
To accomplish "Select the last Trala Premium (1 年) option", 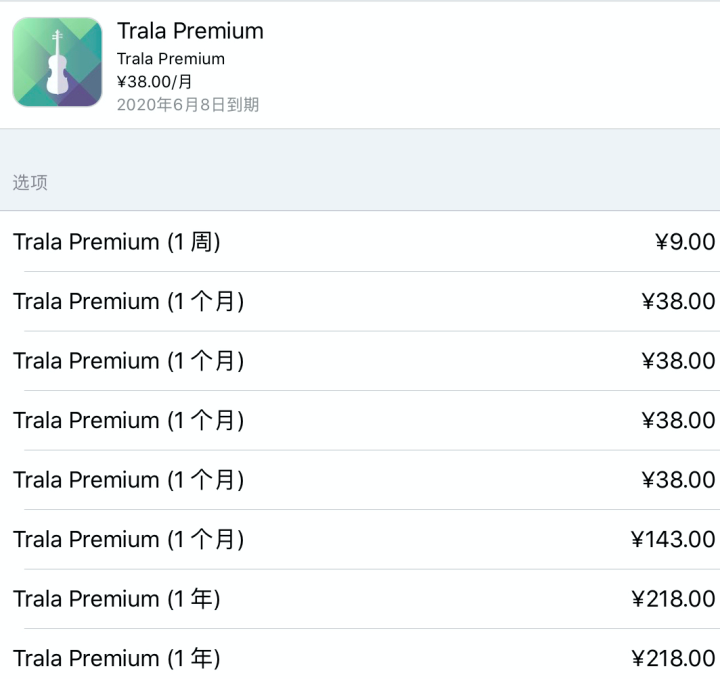I will click(x=116, y=658).
